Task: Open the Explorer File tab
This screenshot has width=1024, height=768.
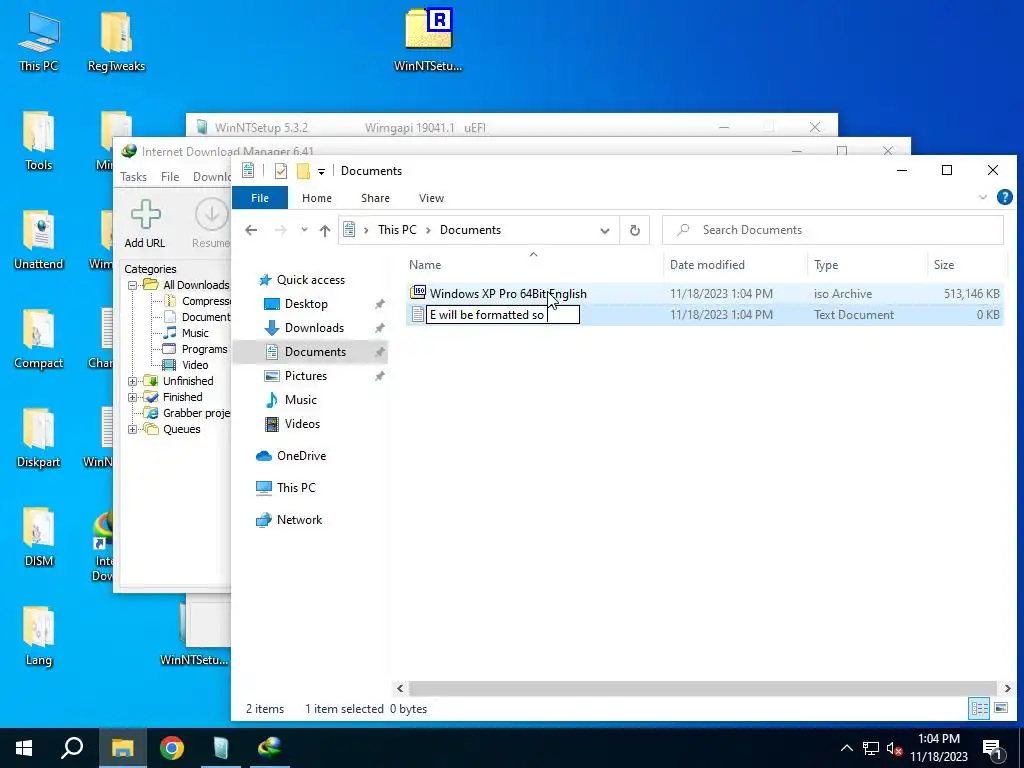Action: (260, 198)
